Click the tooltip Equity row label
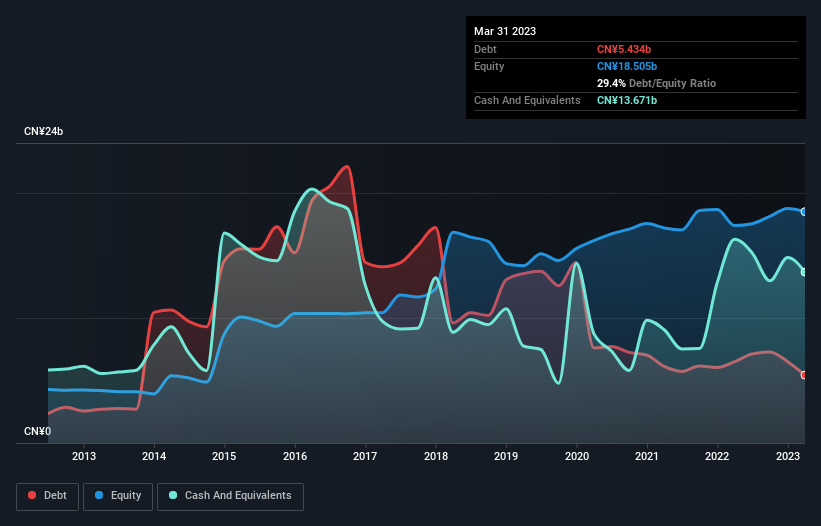 coord(489,66)
